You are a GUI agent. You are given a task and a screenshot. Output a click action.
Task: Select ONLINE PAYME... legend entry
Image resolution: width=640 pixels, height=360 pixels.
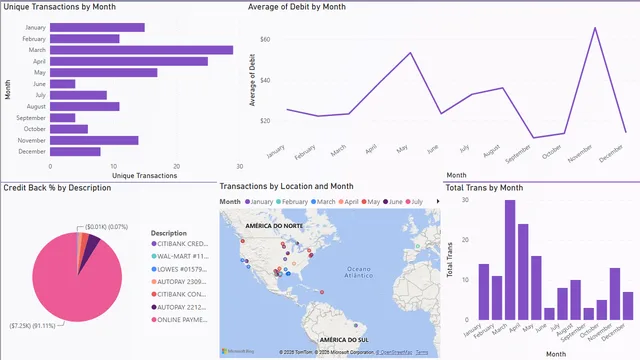(x=180, y=320)
